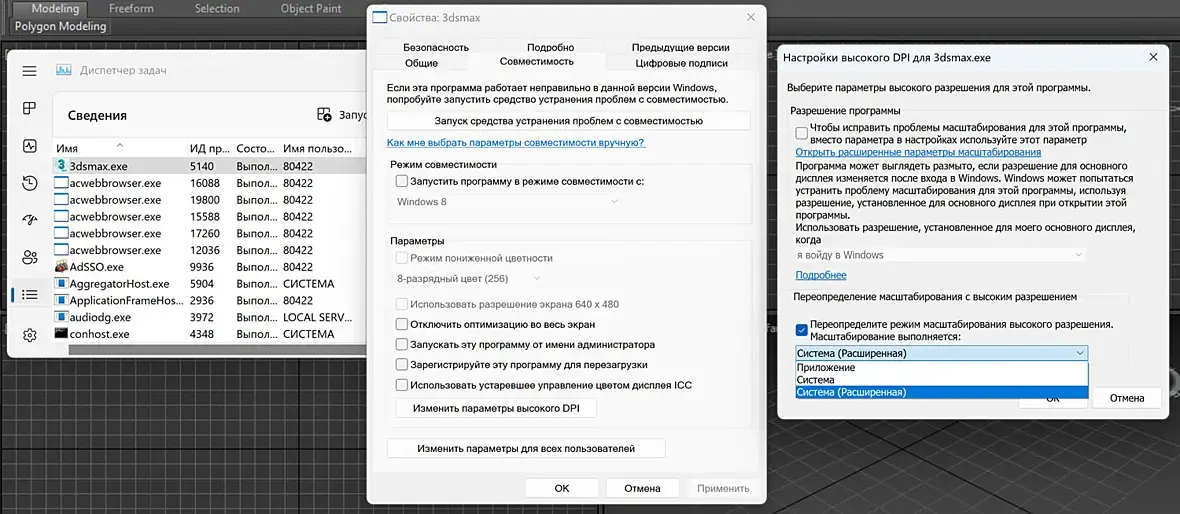Open Task Manager hamburger navigation menu
This screenshot has height=514, width=1180.
[x=29, y=71]
